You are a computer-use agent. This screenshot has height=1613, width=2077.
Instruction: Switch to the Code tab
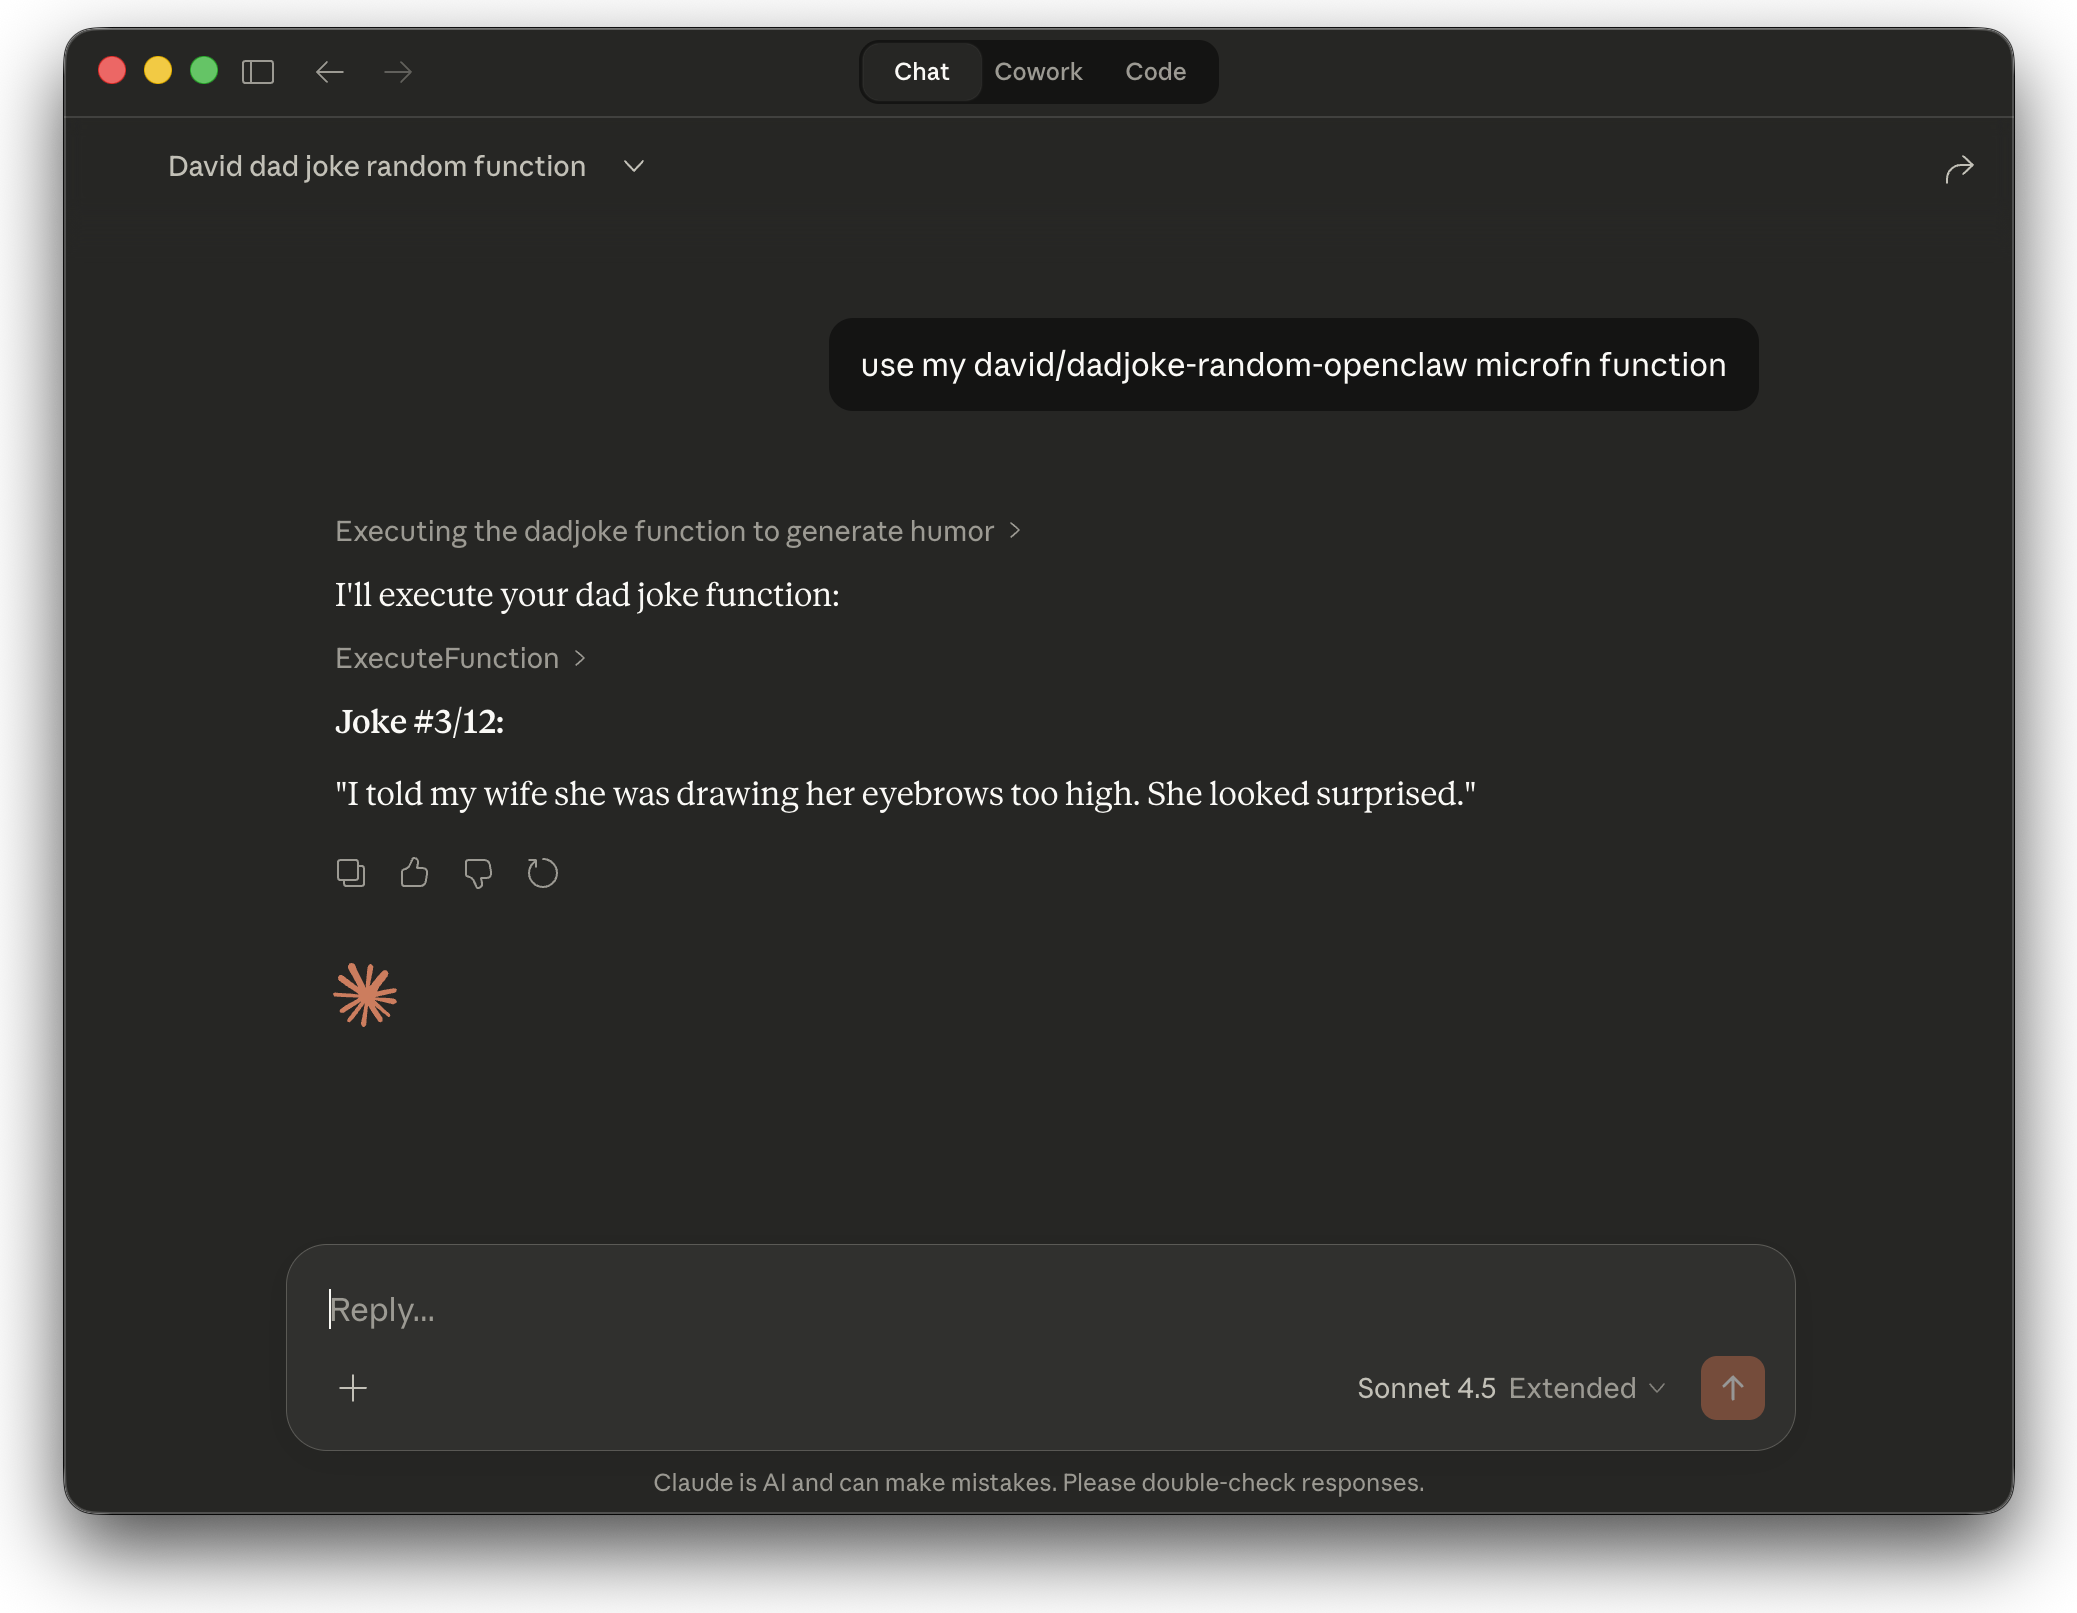click(x=1156, y=72)
